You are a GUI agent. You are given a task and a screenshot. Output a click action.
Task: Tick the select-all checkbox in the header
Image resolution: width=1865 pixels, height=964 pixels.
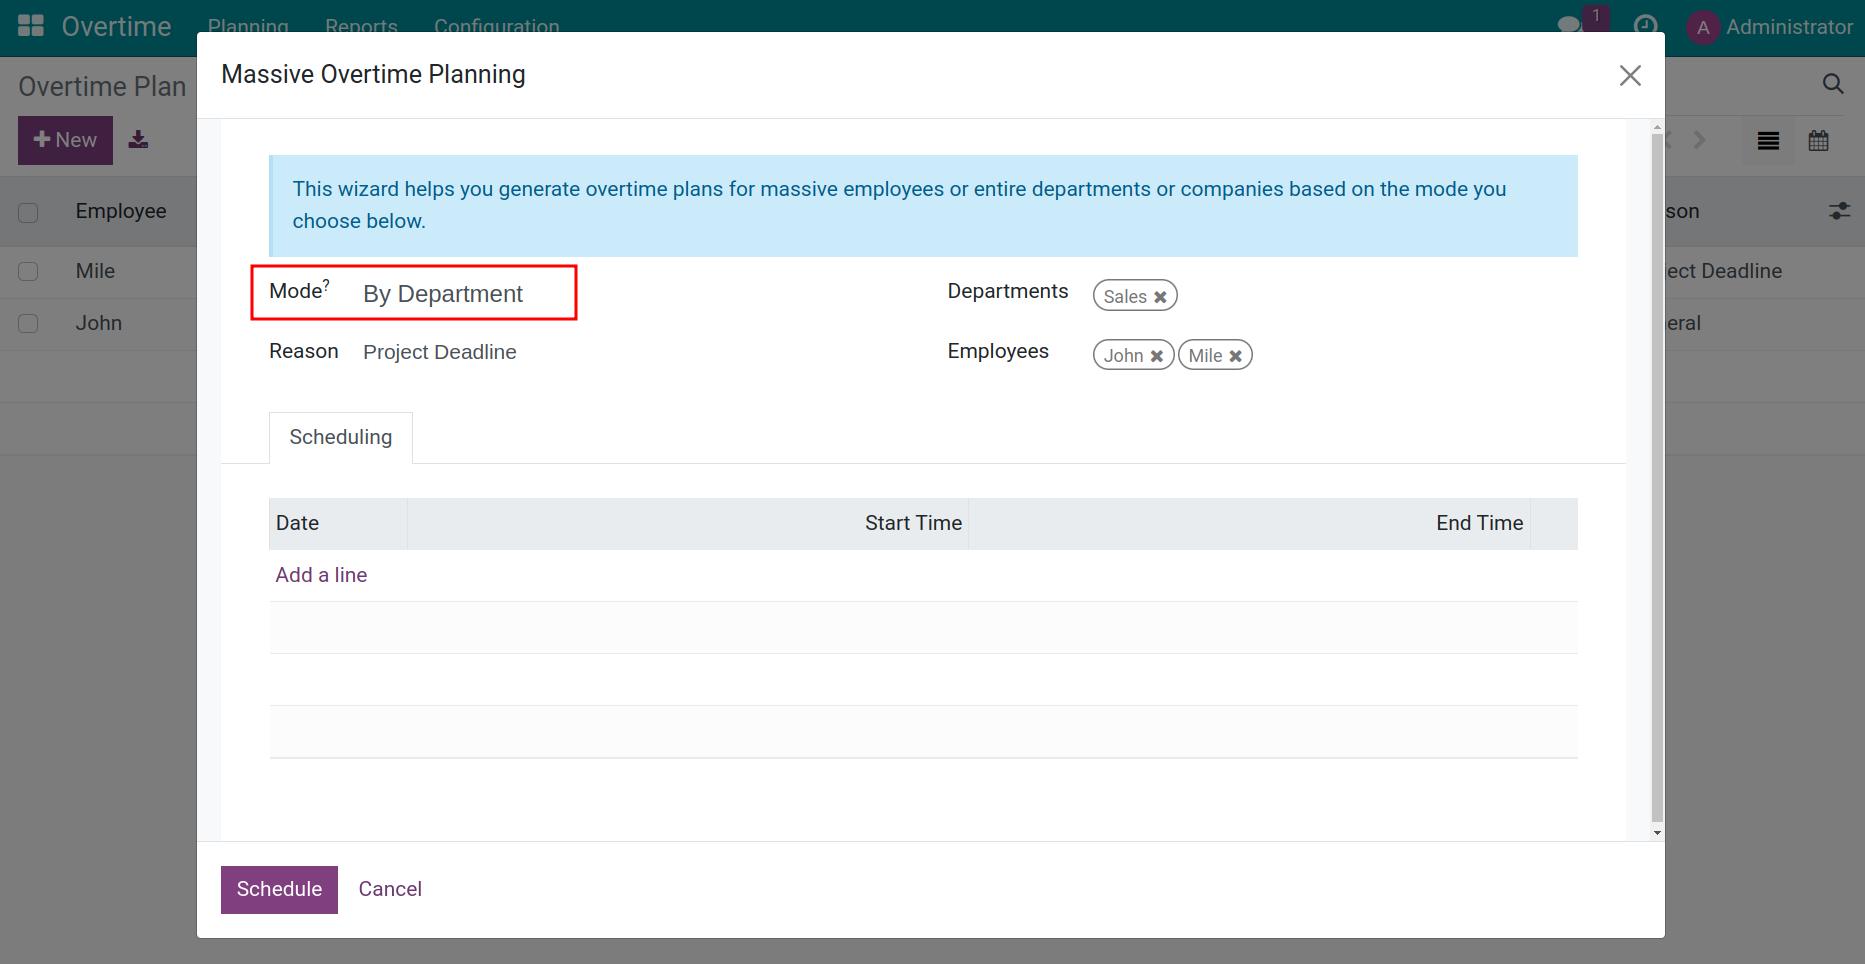tap(28, 212)
